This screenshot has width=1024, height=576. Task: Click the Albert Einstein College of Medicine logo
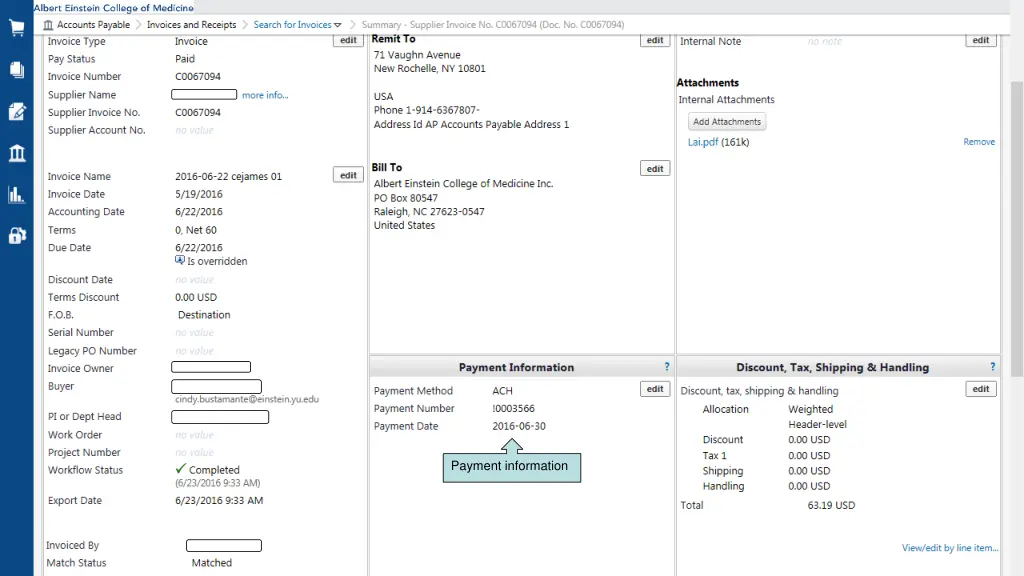114,8
